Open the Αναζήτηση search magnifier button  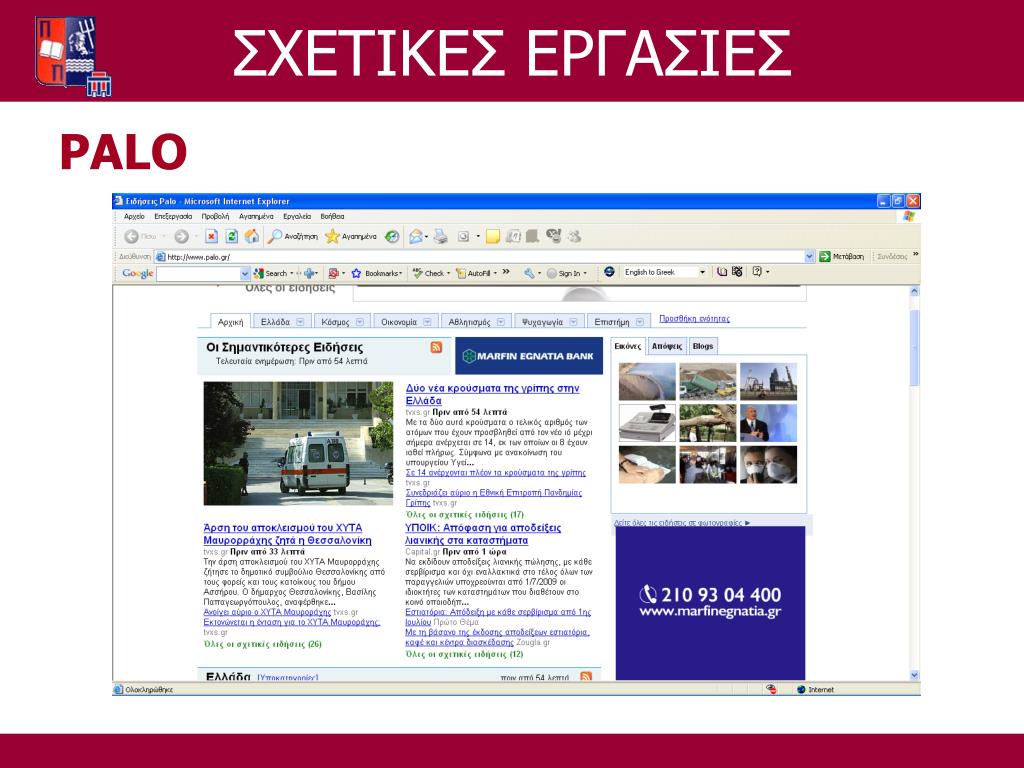click(293, 236)
